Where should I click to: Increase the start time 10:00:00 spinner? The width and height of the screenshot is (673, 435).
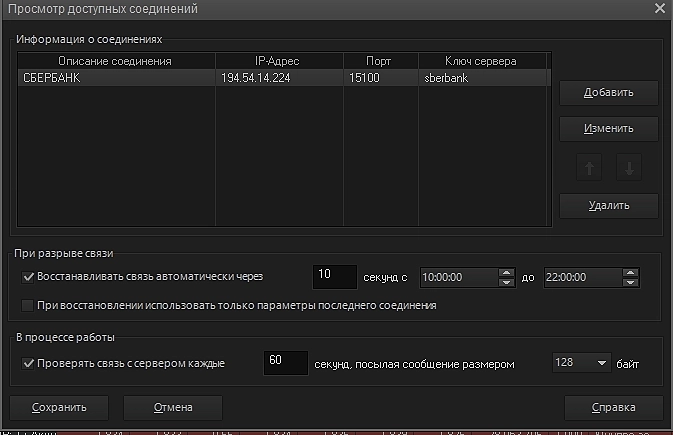point(506,272)
